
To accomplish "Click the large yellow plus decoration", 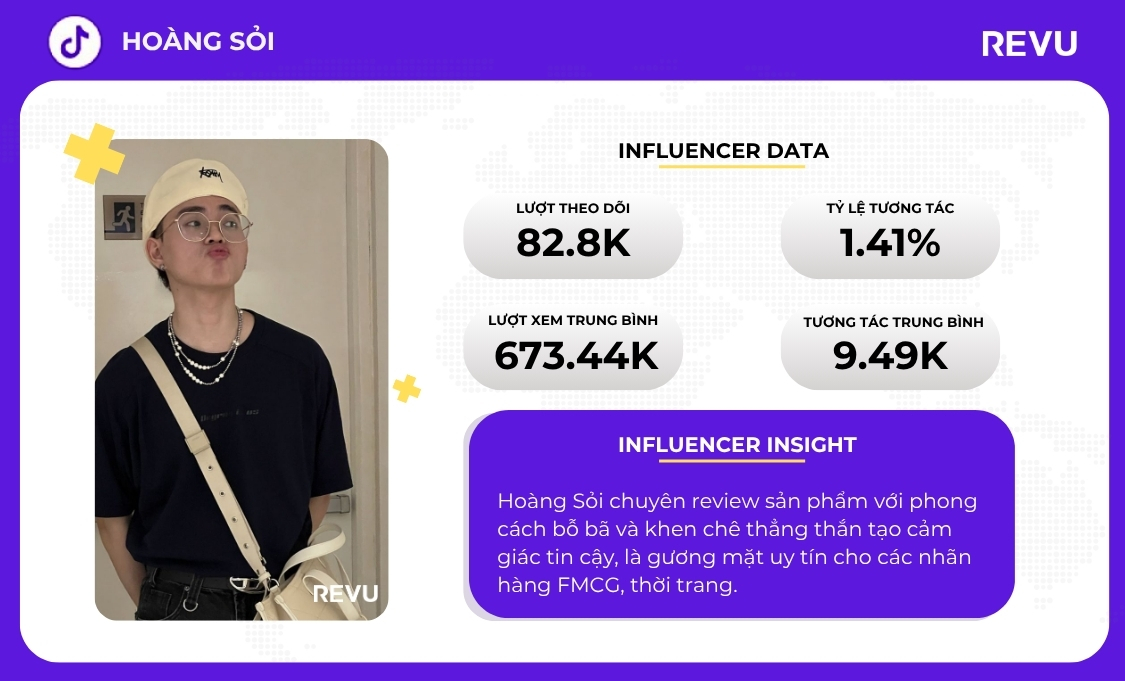I will (94, 154).
